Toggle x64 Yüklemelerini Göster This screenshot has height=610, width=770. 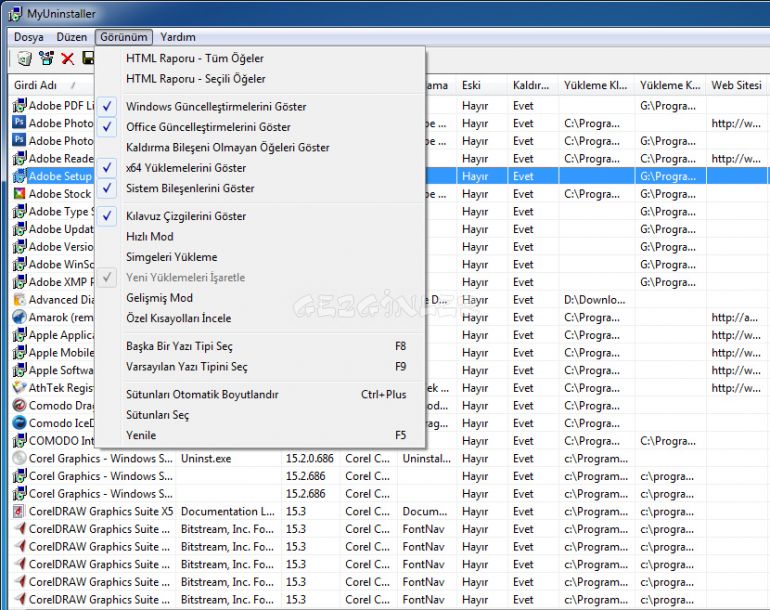260,167
